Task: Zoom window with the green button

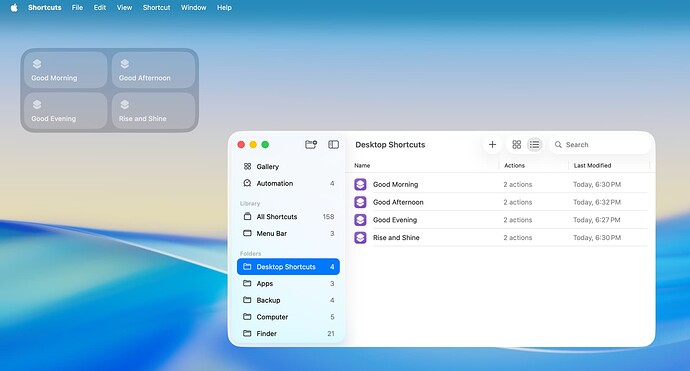Action: pos(265,144)
